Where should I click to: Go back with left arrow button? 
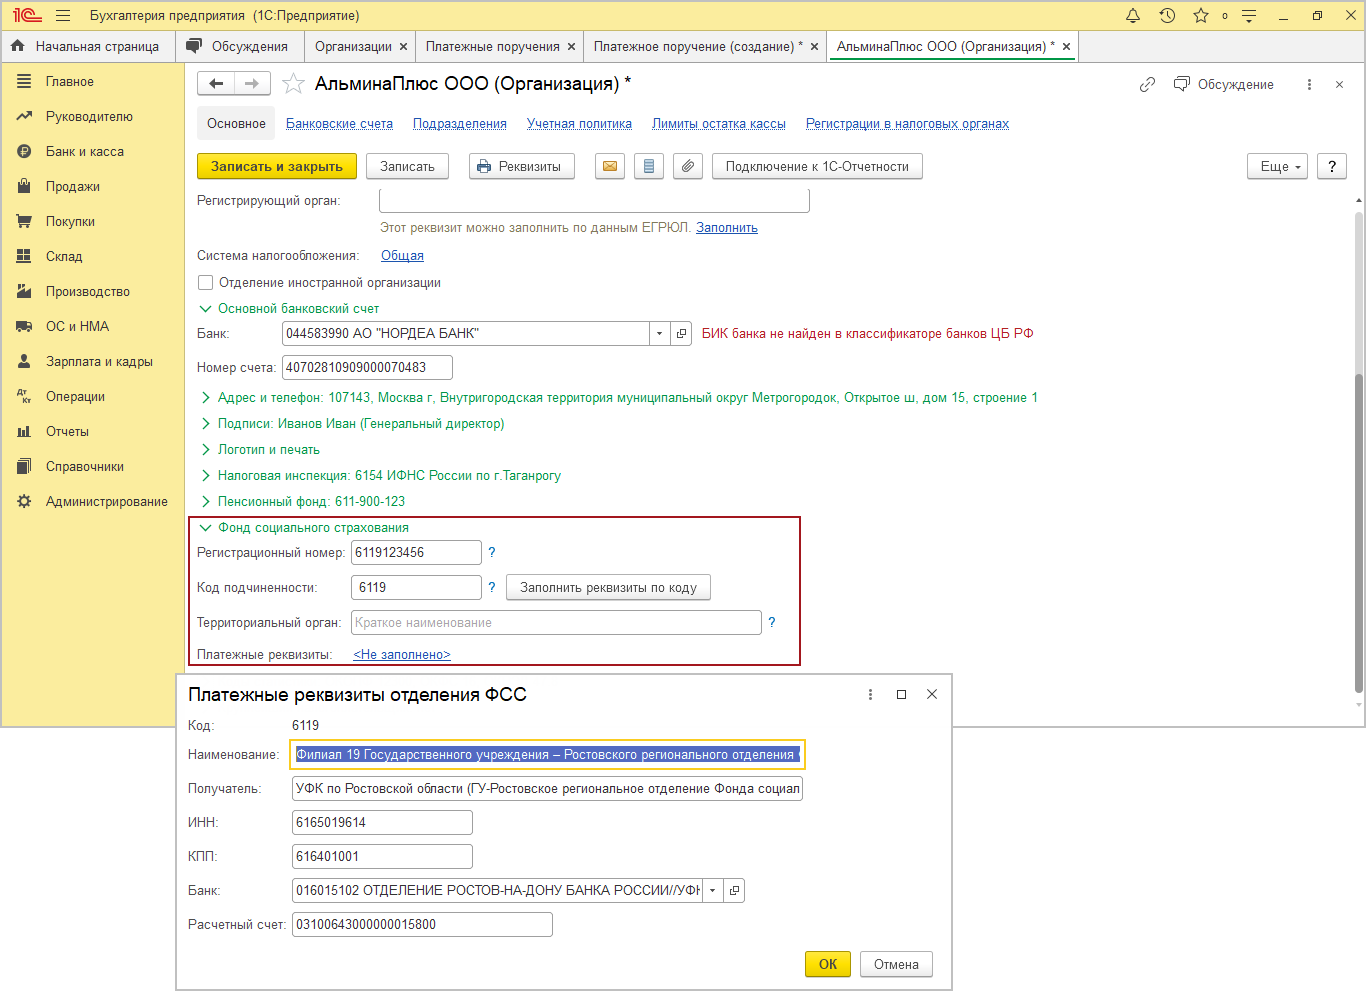pos(216,84)
